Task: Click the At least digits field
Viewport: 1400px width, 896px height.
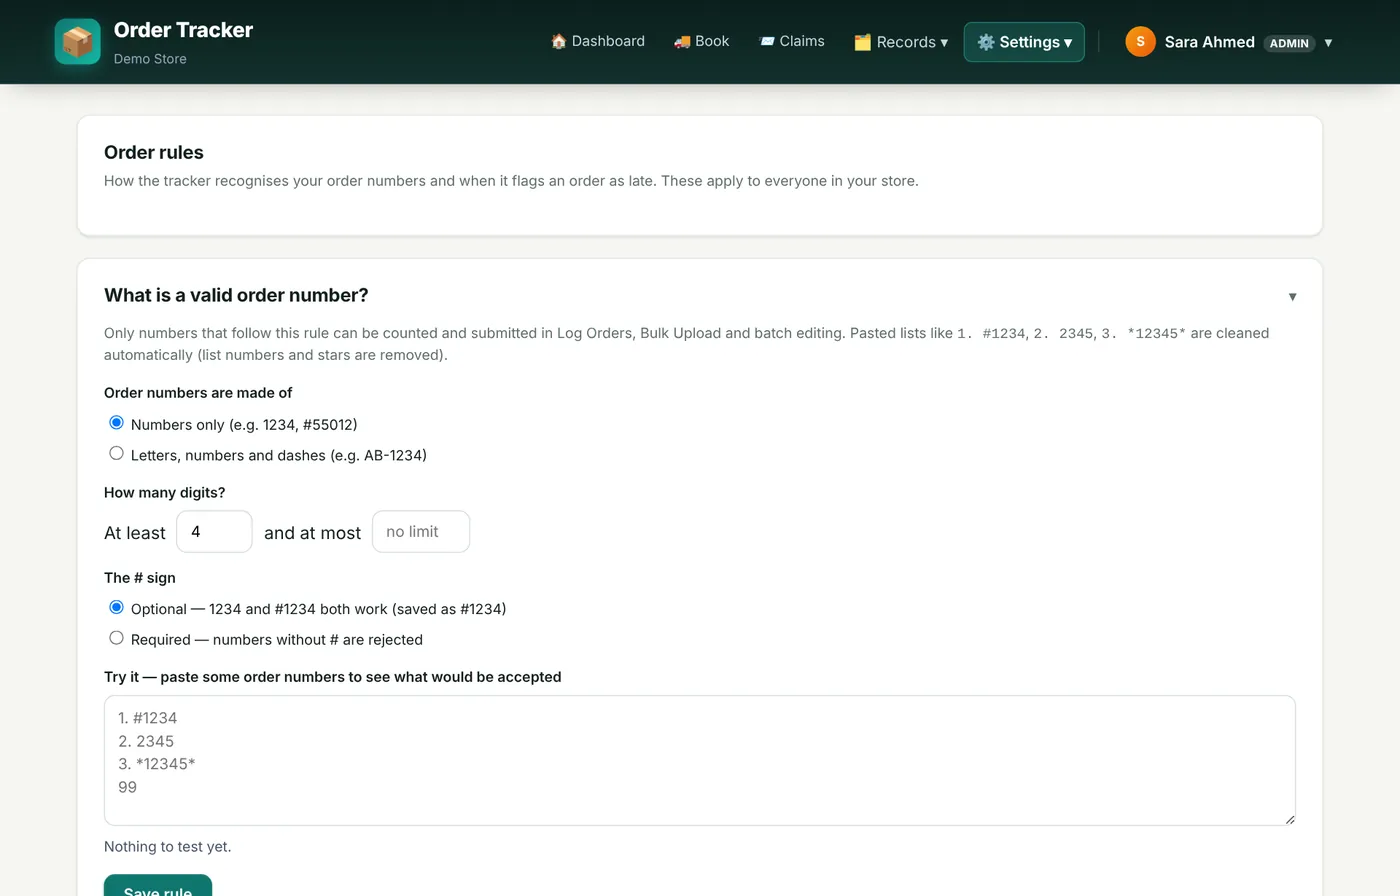Action: [x=214, y=532]
